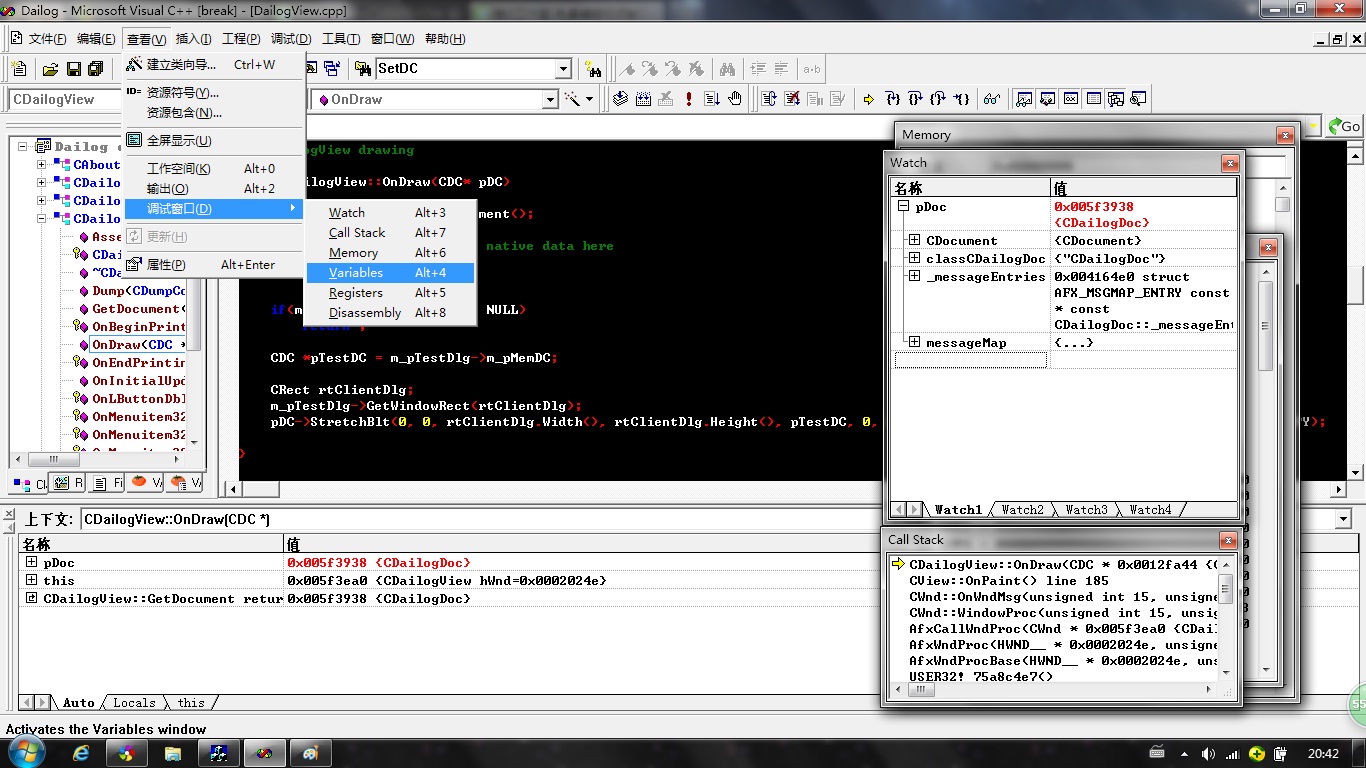Open the OnDraw member combo box dropdown
1366x768 pixels.
(x=549, y=99)
